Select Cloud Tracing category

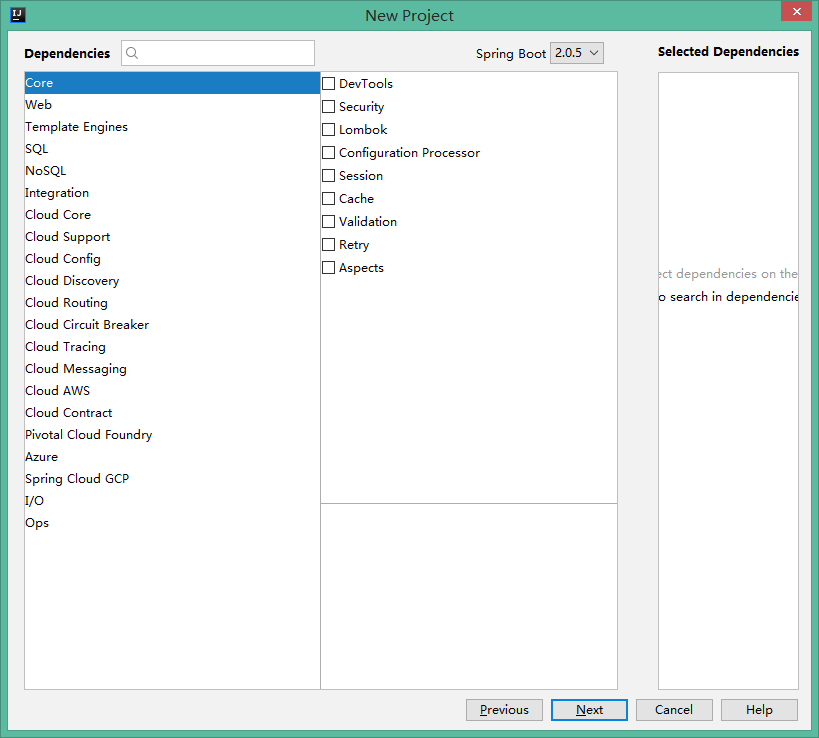coord(172,347)
